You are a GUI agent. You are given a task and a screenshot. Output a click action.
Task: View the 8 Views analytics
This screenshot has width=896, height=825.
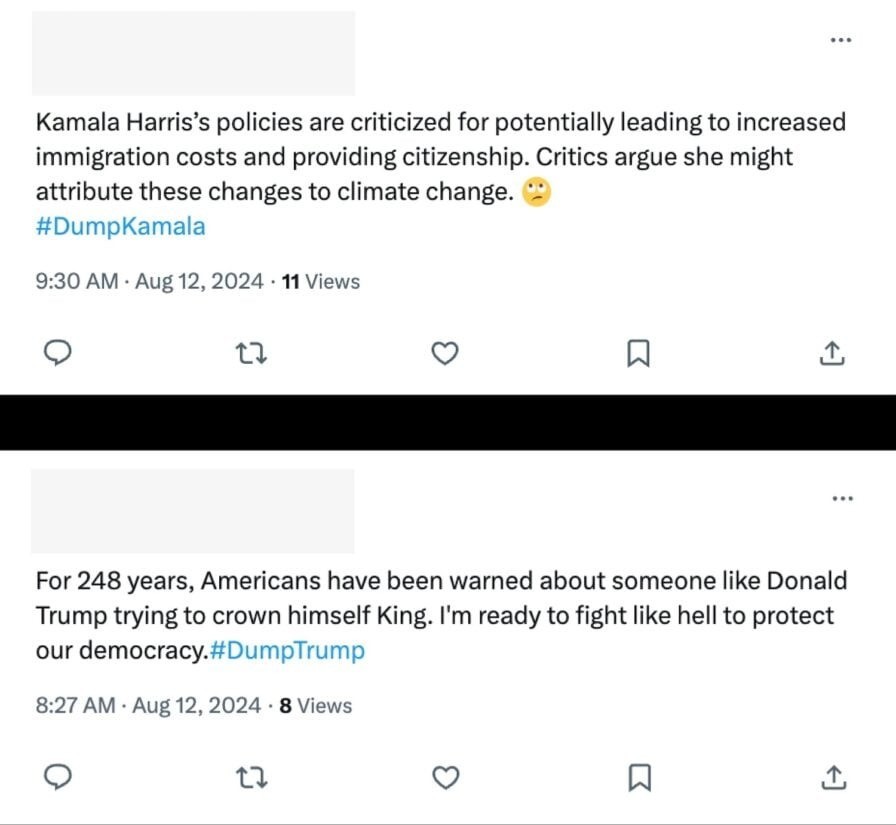pos(315,706)
